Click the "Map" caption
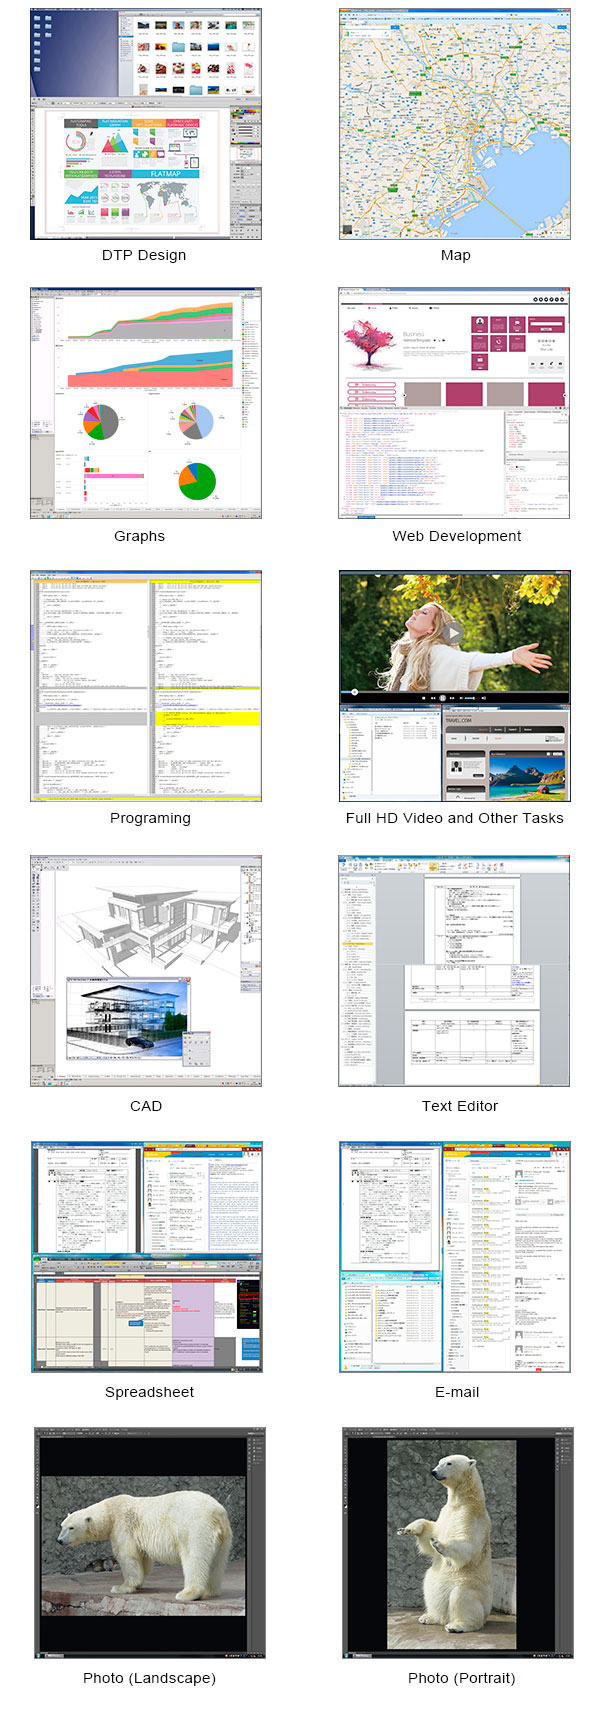600x1720 pixels. point(456,255)
